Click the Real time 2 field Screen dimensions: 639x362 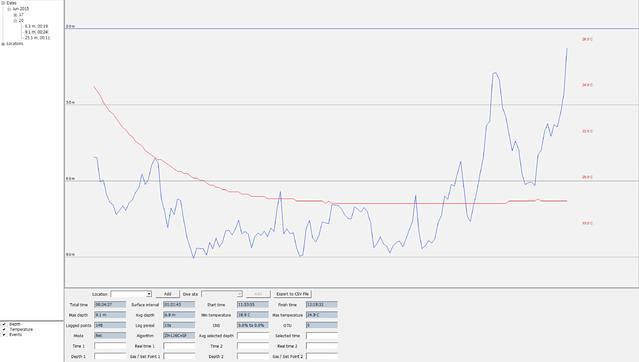(322, 346)
